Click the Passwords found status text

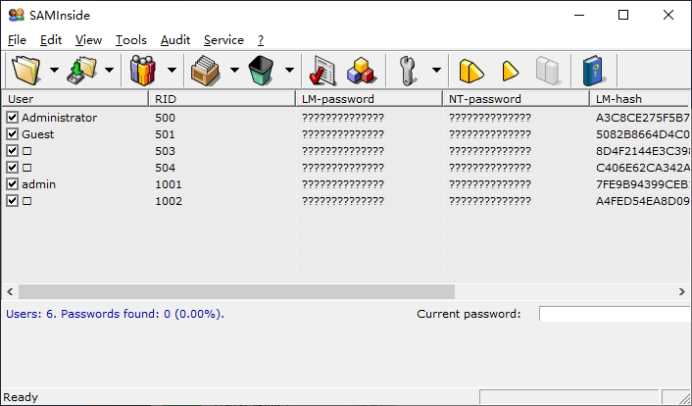click(x=143, y=314)
